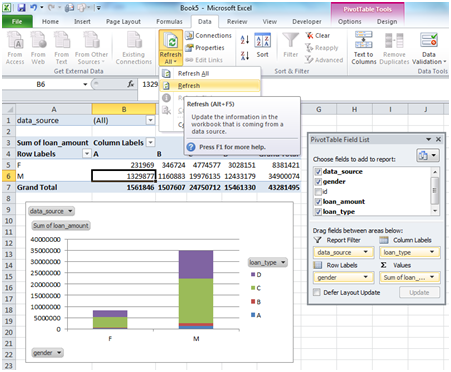Open loan_type field in Column Labels area

coord(410,252)
